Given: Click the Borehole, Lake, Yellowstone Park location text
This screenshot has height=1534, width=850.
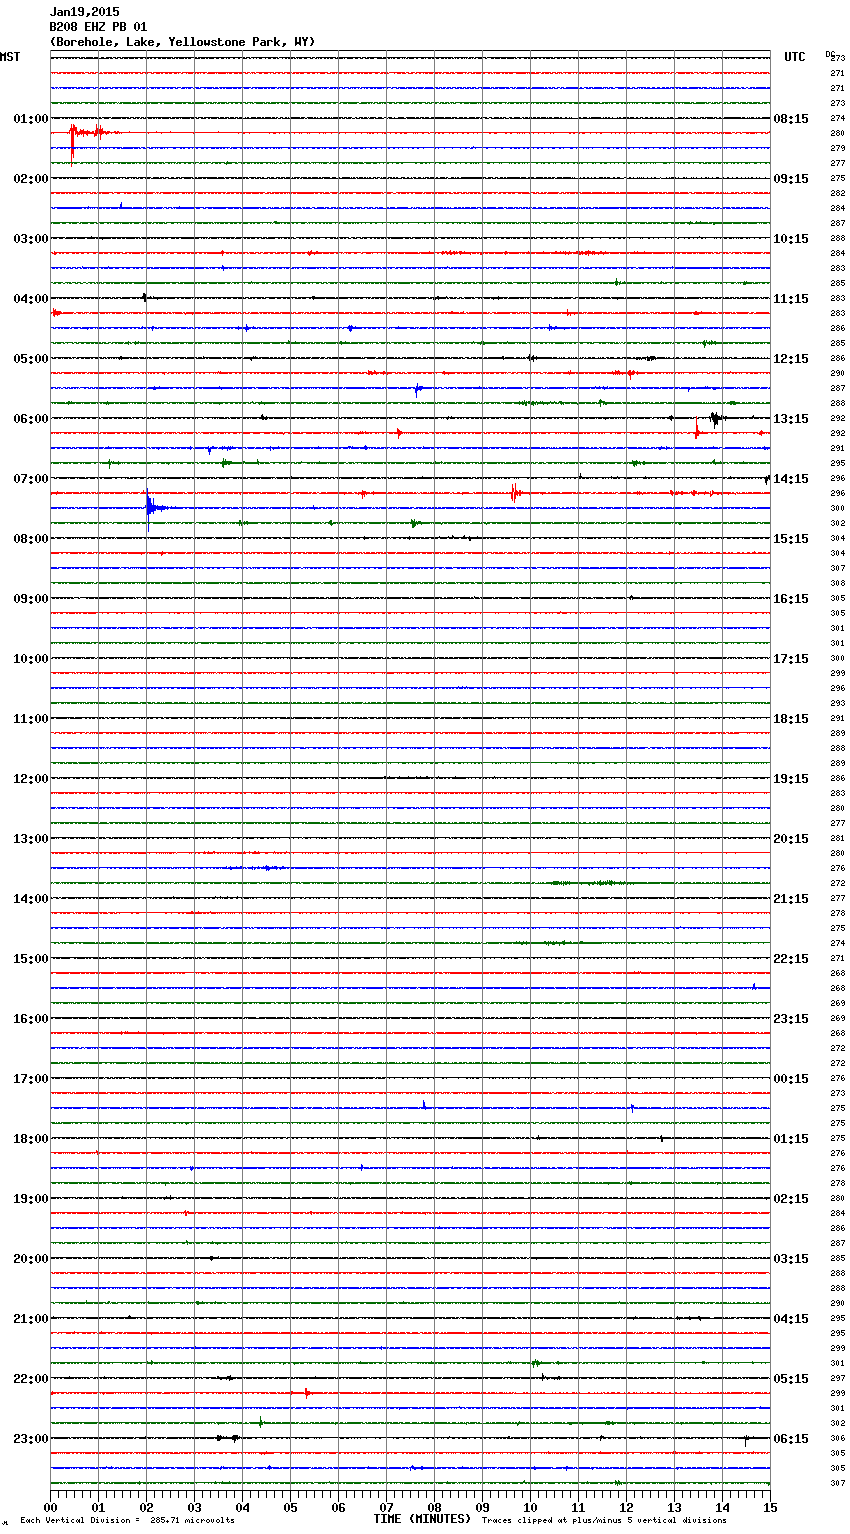Looking at the screenshot, I should [182, 42].
